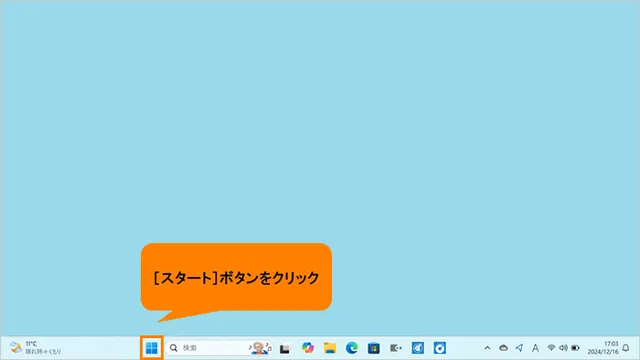Open the clock showing 17:03
Viewport: 640px width, 360px height.
[603, 348]
